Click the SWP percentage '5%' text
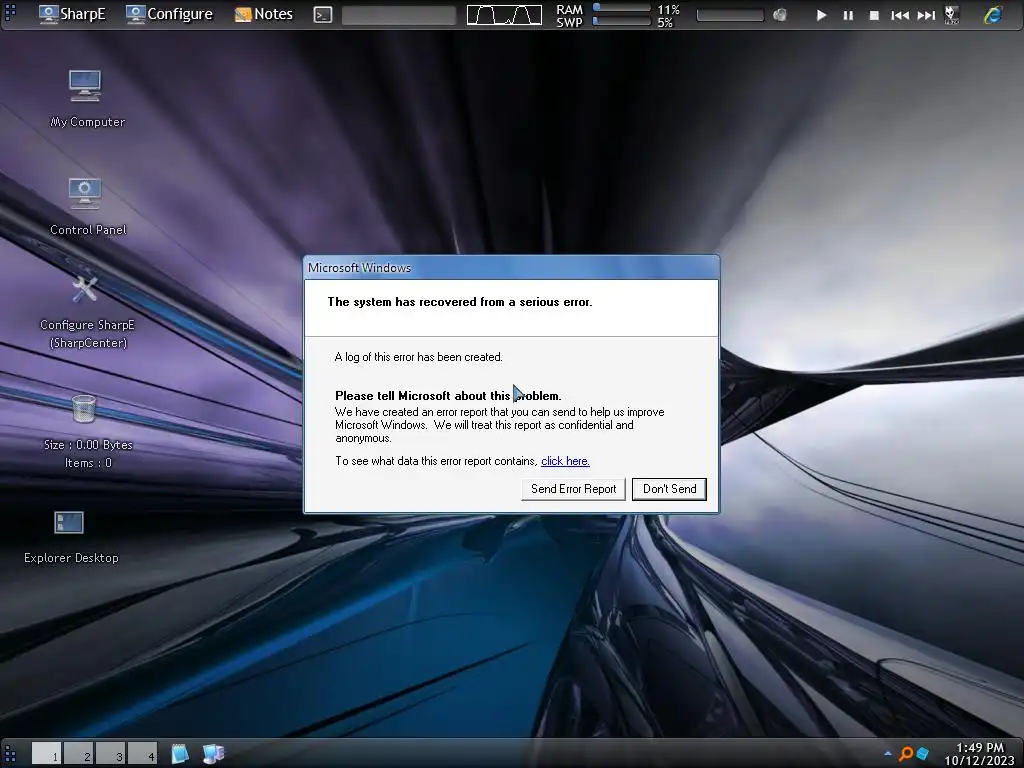 pyautogui.click(x=665, y=22)
